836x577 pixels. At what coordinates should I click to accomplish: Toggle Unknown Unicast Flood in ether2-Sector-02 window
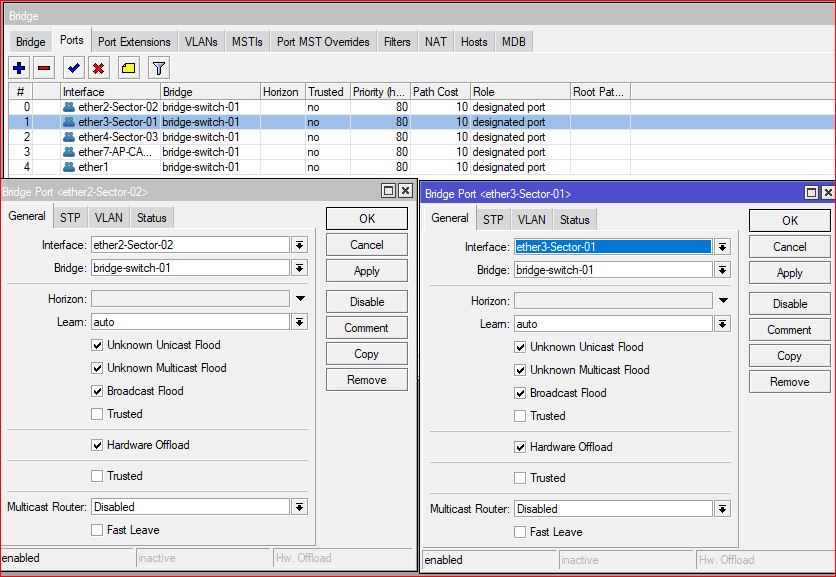[x=97, y=345]
